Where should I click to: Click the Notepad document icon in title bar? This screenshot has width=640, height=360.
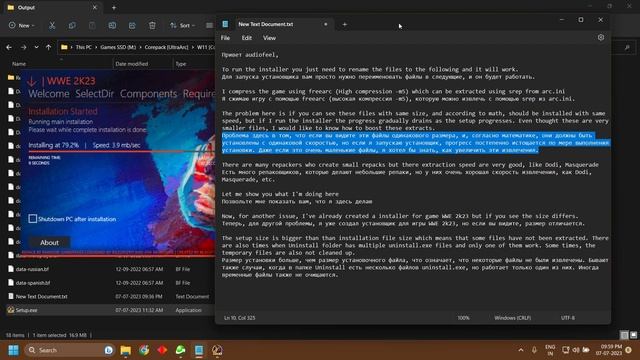225,24
